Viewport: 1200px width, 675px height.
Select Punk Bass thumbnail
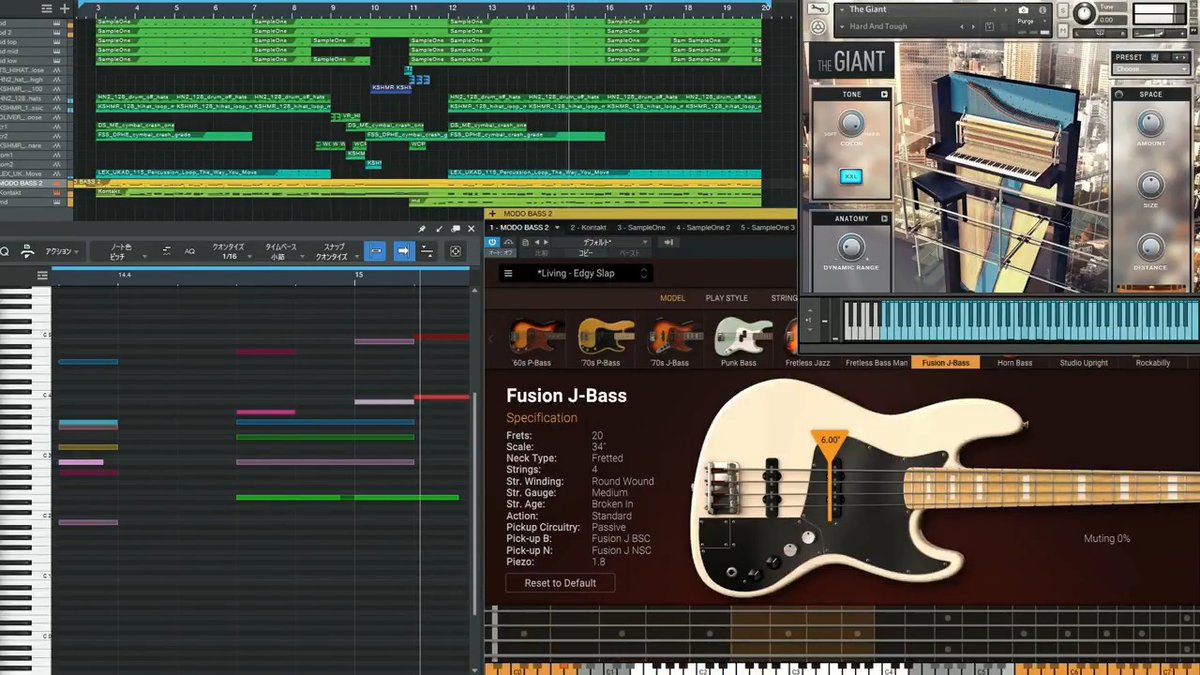pos(740,340)
